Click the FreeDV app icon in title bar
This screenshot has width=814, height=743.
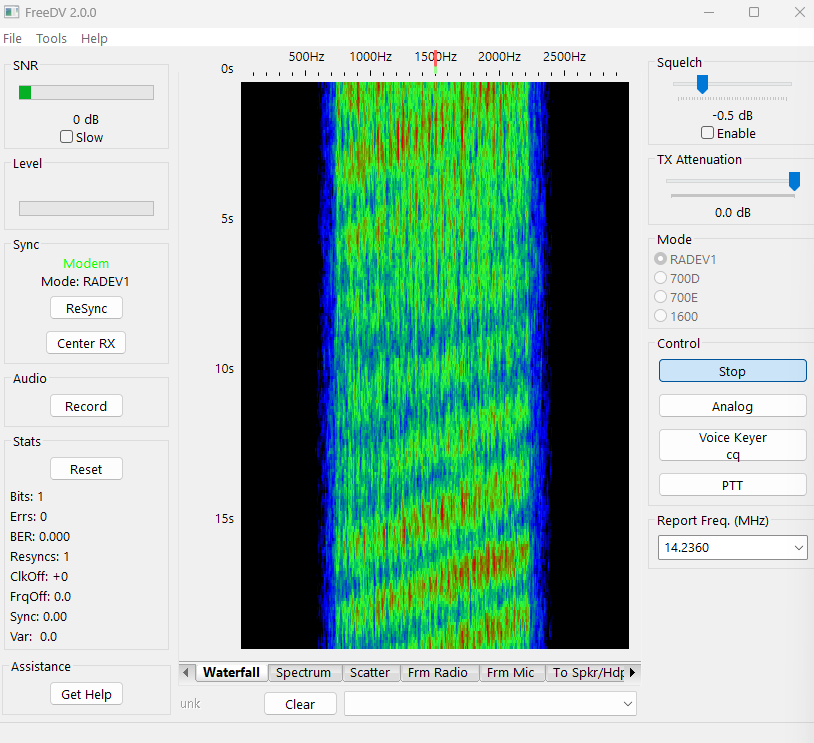point(11,12)
